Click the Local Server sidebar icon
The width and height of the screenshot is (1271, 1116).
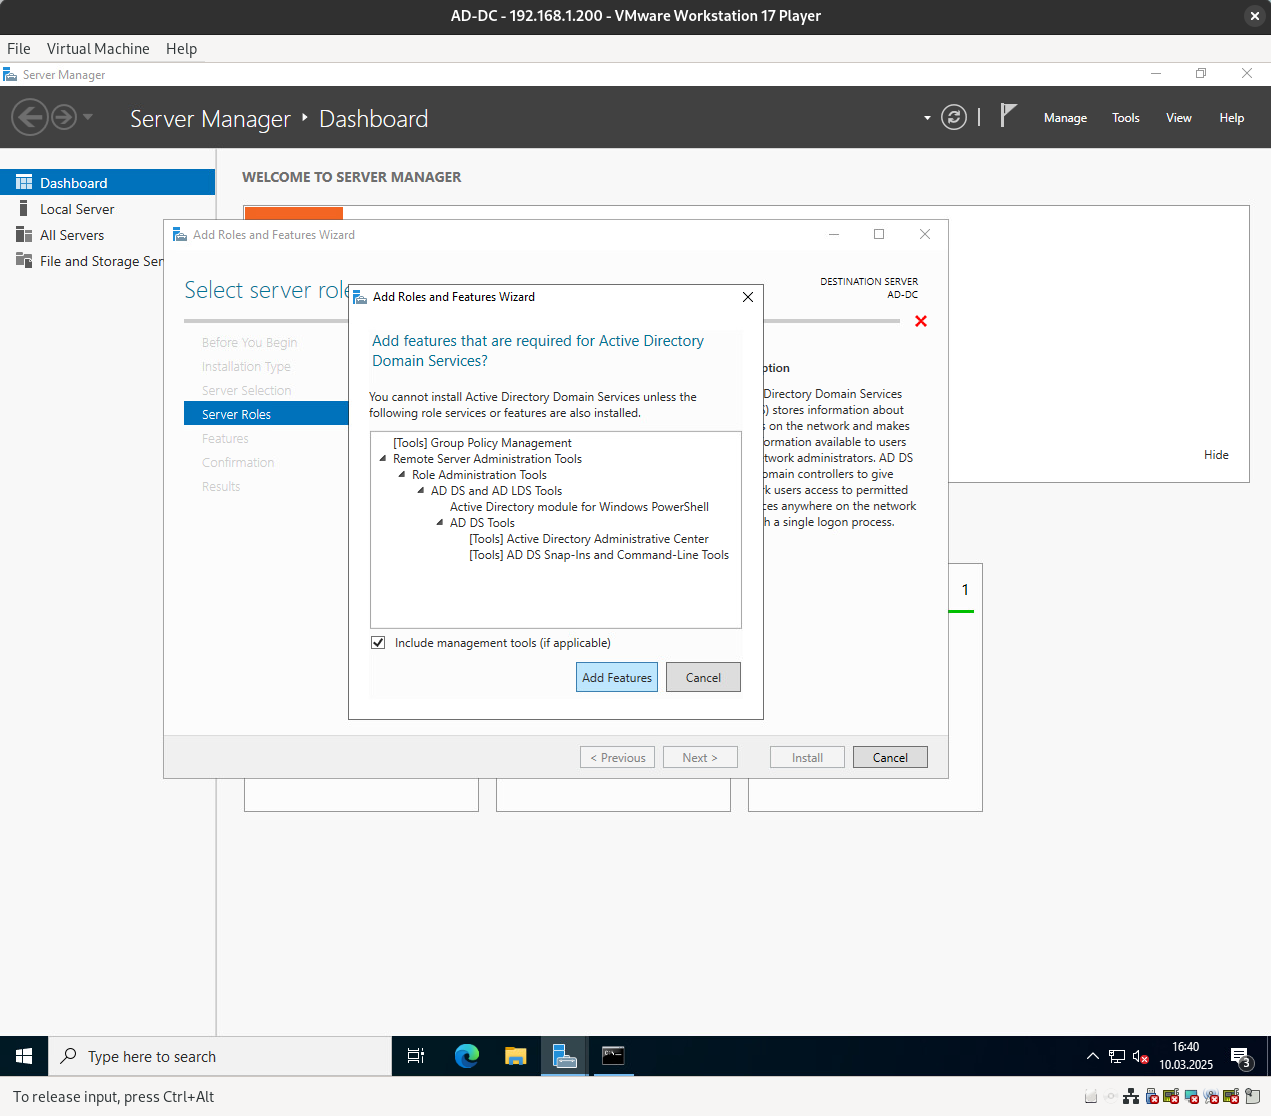pos(23,209)
